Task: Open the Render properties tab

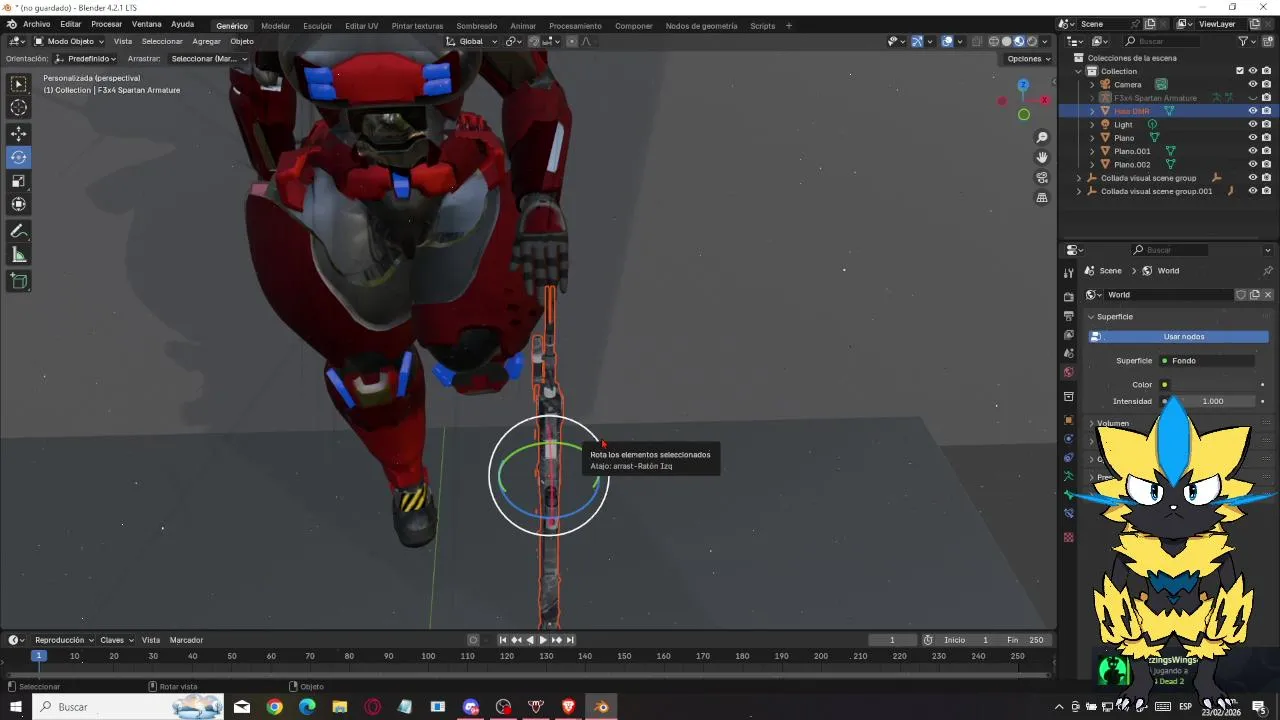Action: coord(1069,297)
